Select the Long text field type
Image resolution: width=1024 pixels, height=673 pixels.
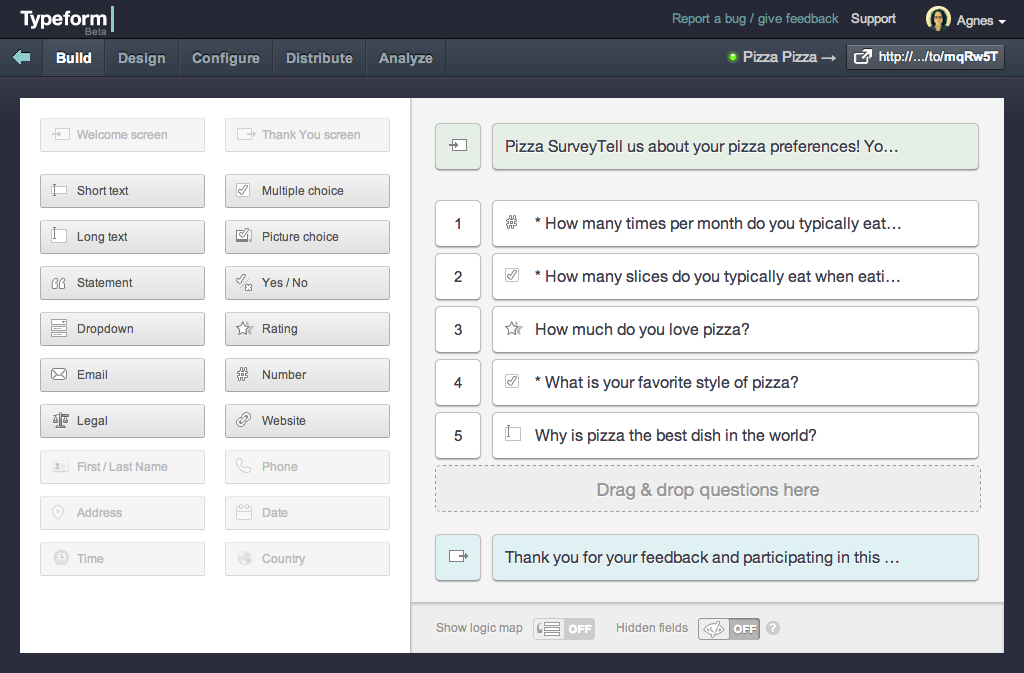[122, 237]
